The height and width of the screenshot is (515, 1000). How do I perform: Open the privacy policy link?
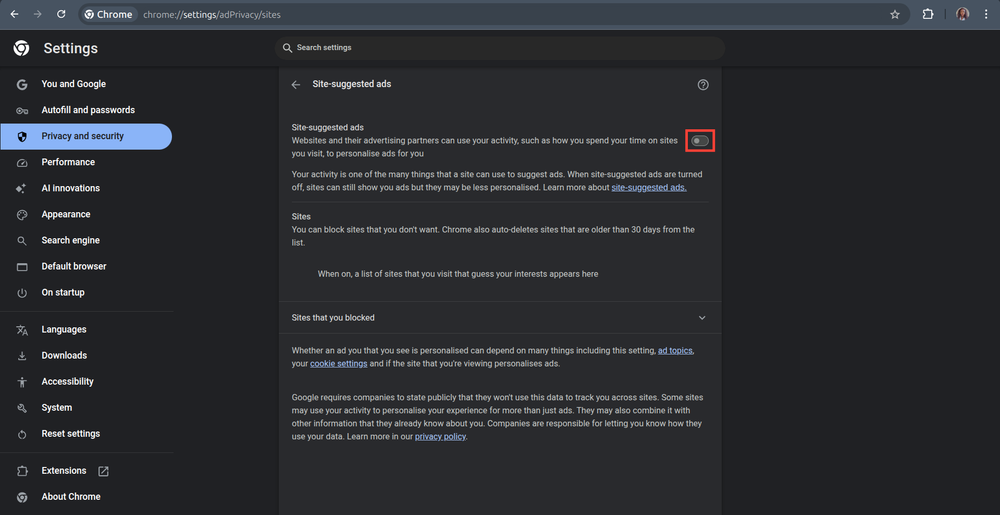point(441,436)
